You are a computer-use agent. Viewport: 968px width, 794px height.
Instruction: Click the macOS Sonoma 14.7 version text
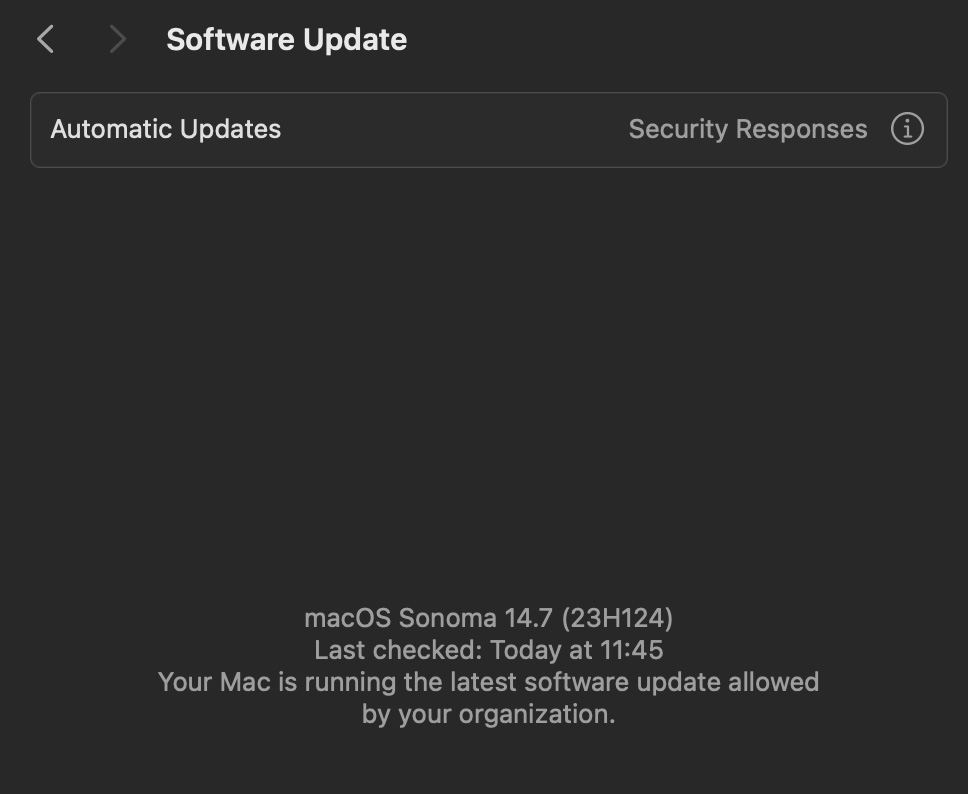(x=428, y=618)
